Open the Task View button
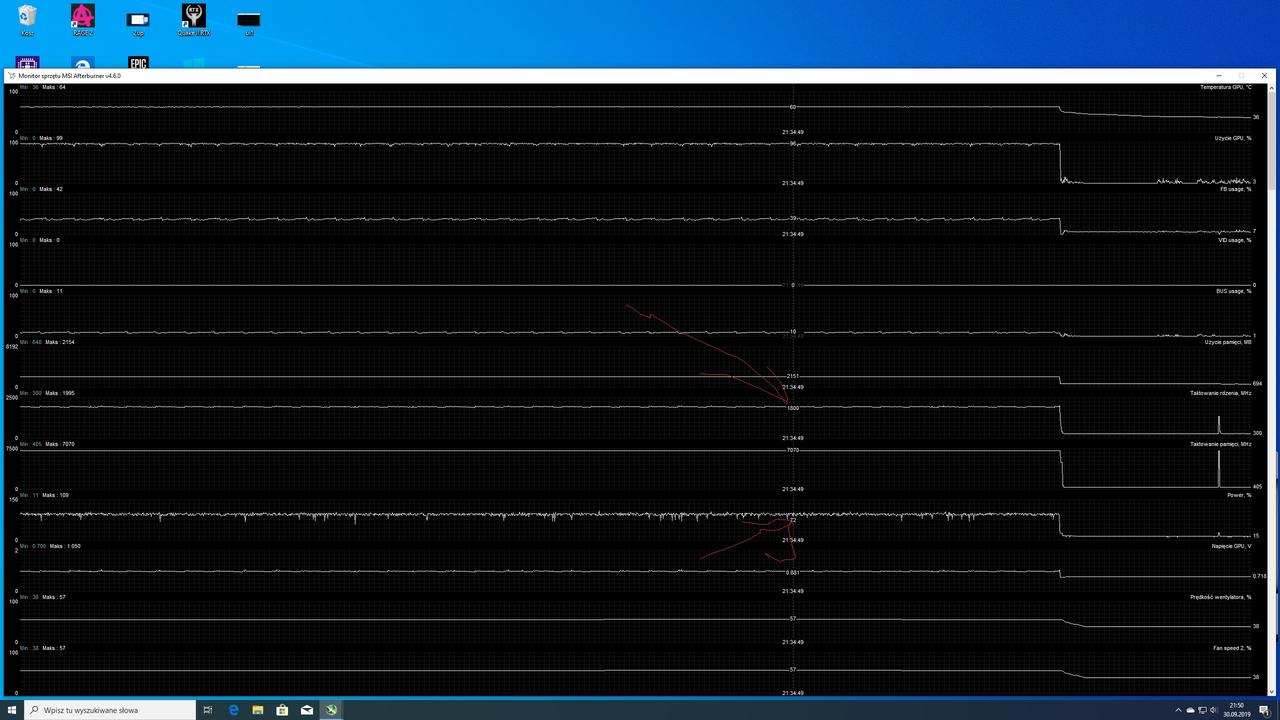The width and height of the screenshot is (1280, 720). (x=208, y=710)
